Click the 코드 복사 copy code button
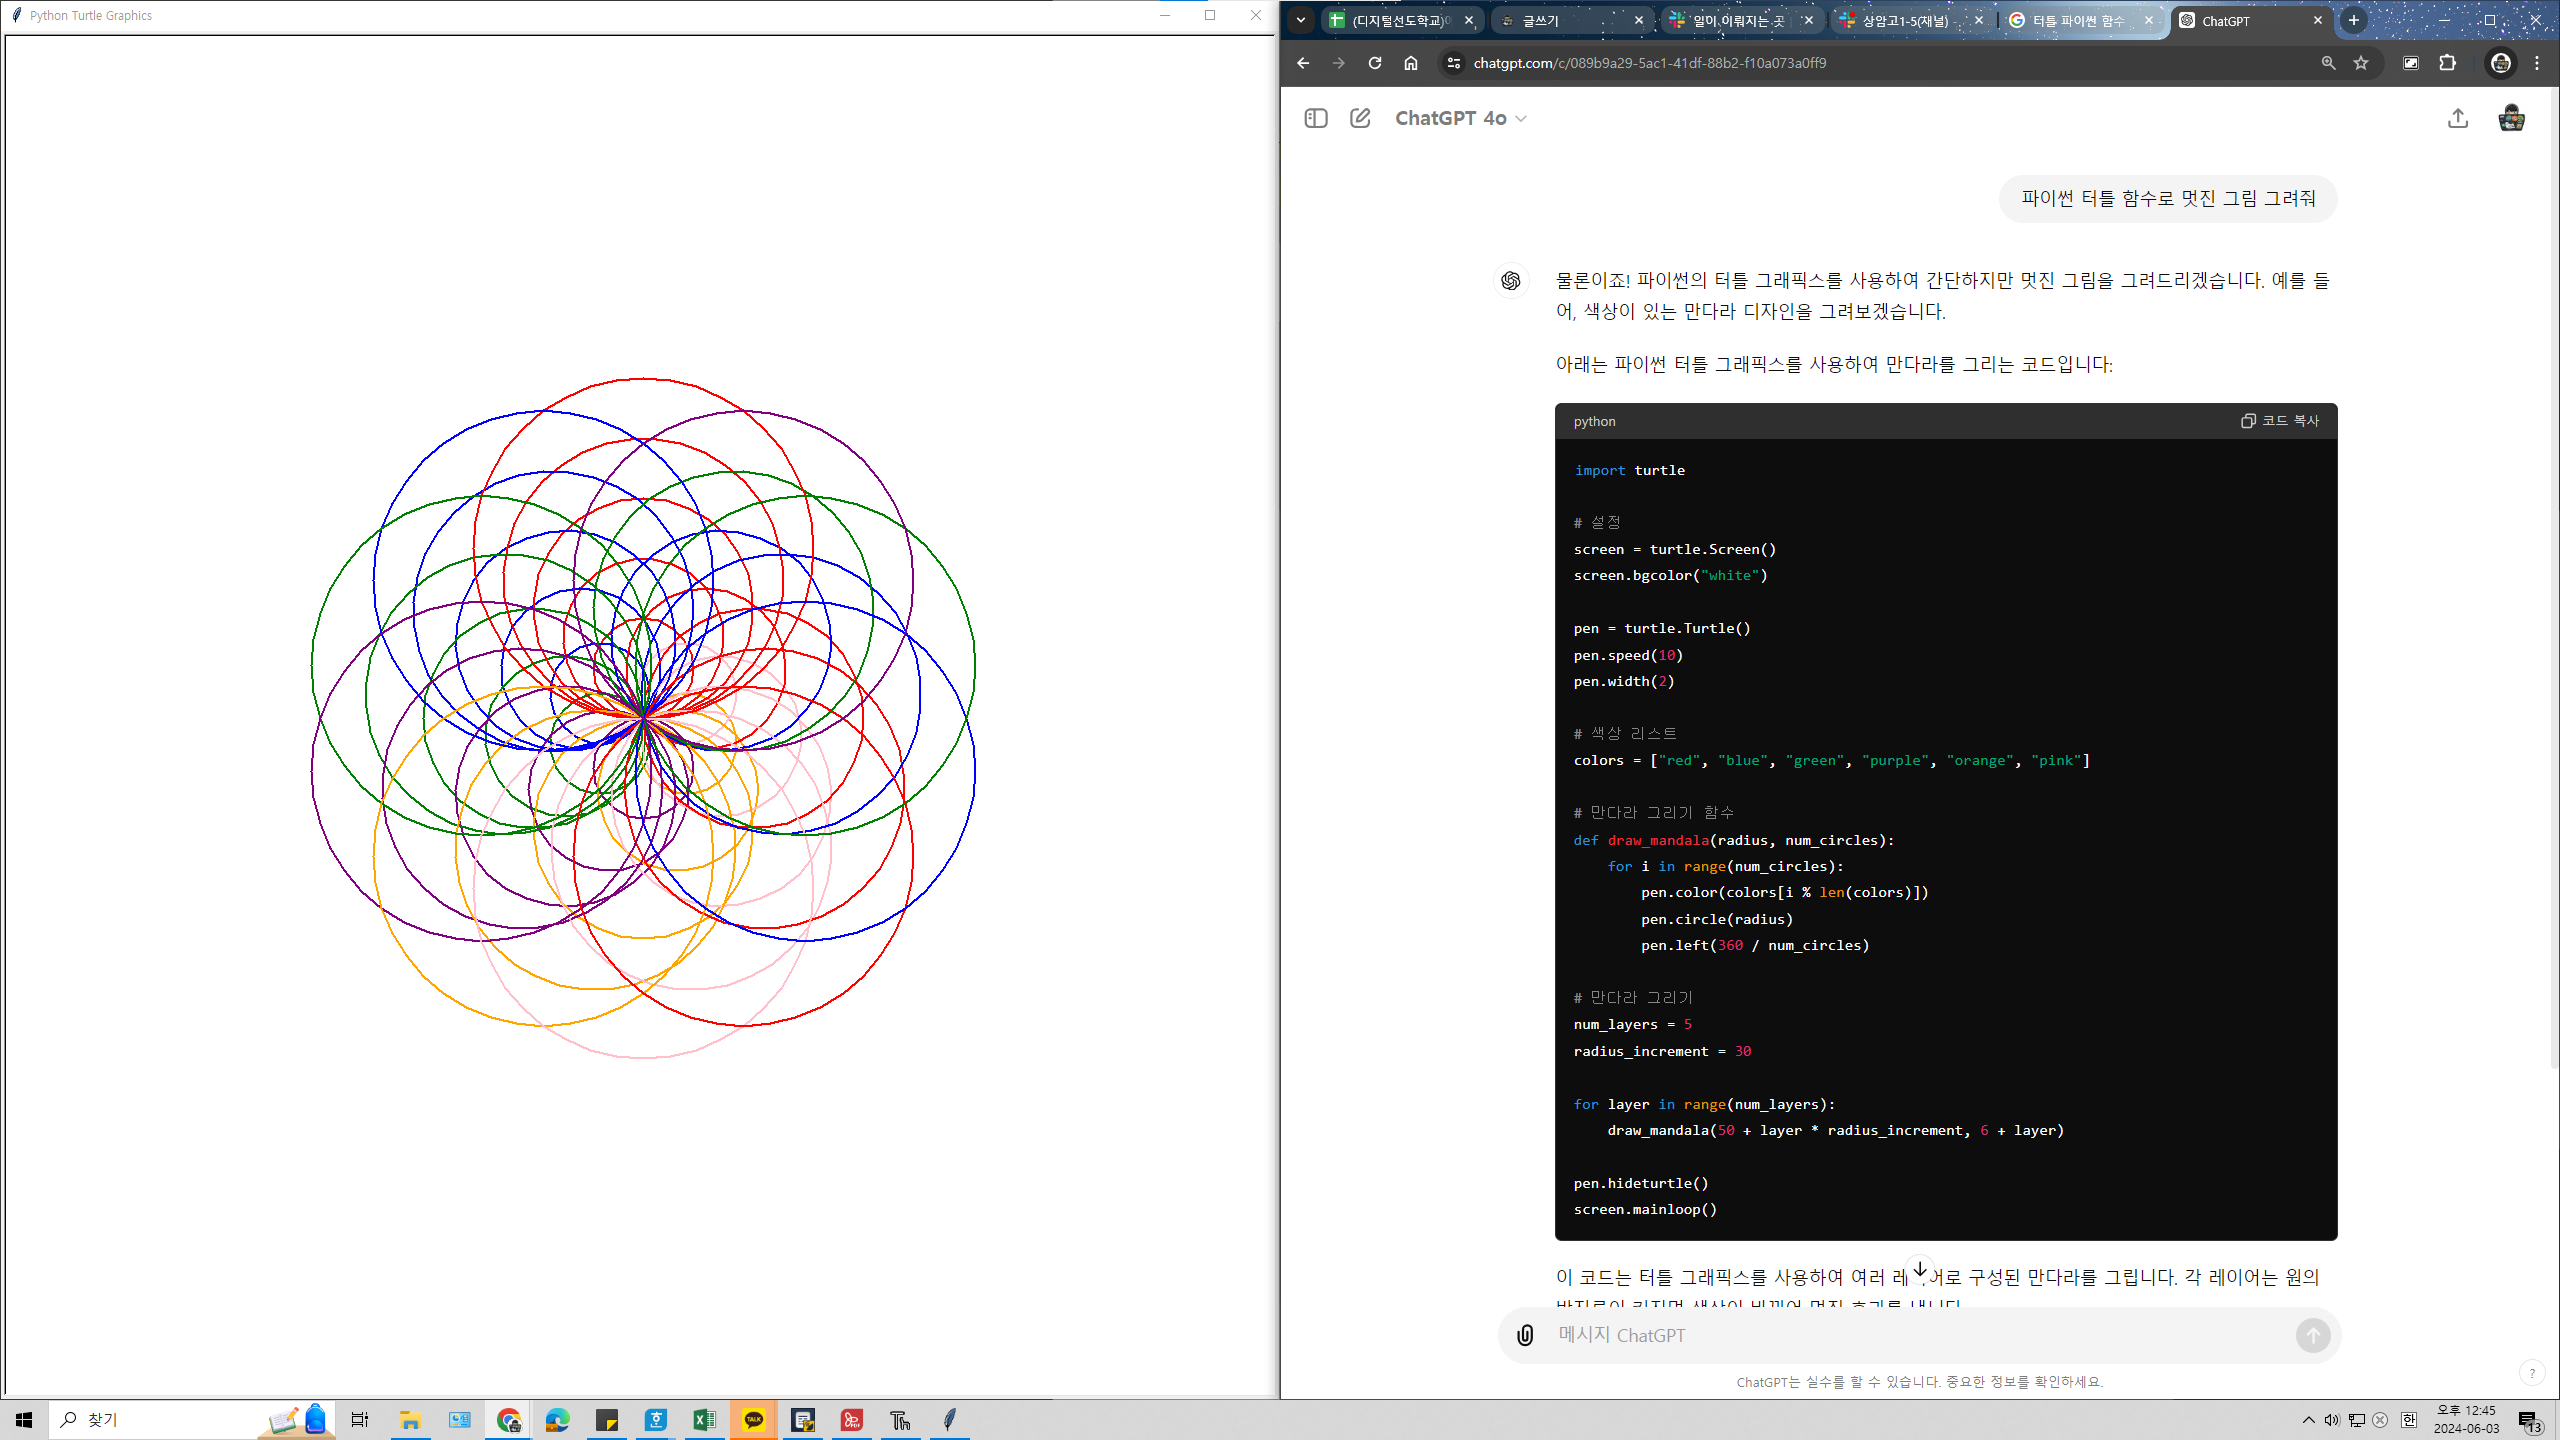The width and height of the screenshot is (2560, 1440). click(2280, 421)
